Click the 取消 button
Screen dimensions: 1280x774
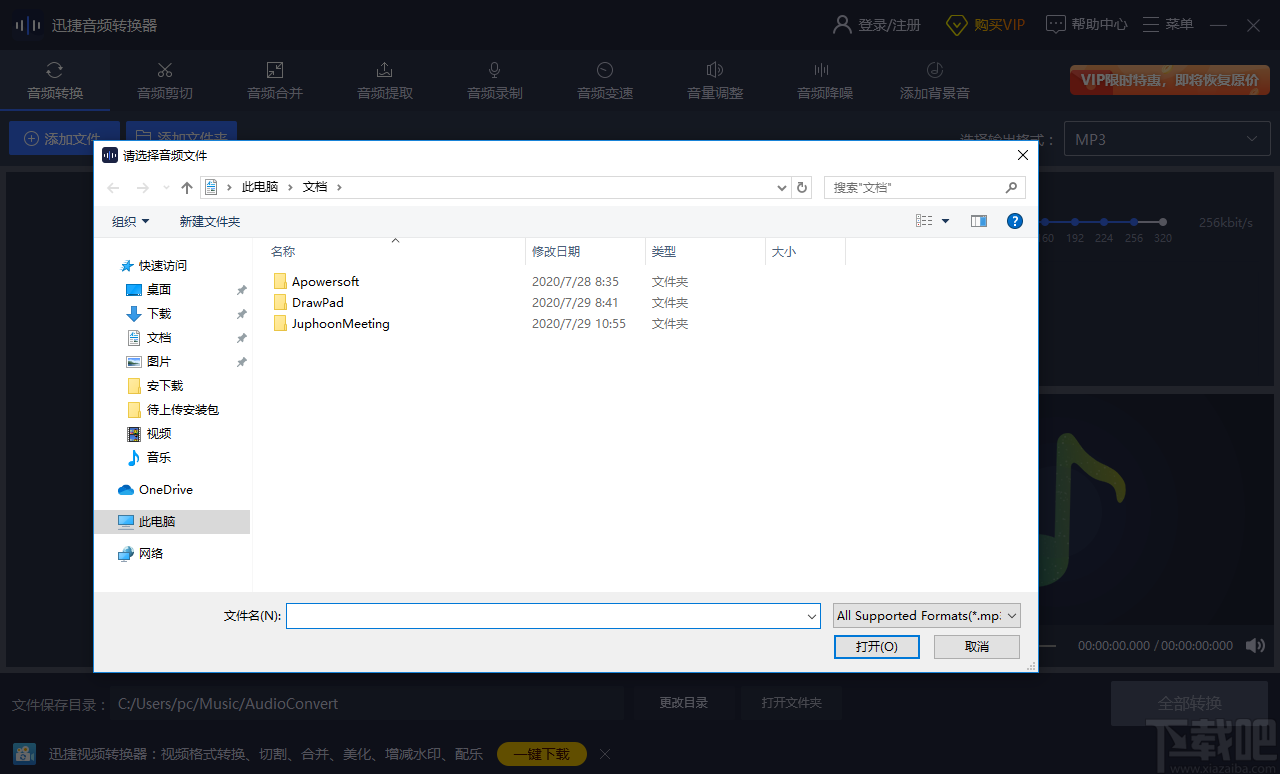point(977,647)
